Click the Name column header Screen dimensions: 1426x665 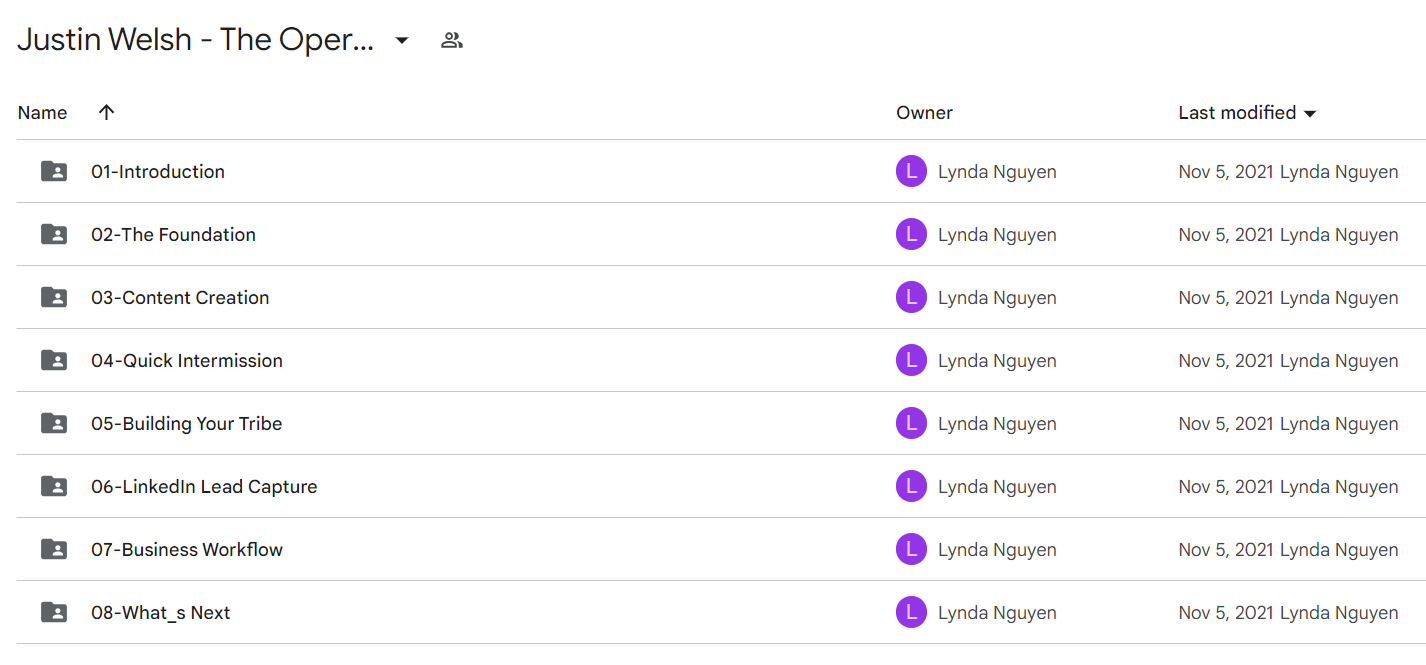click(x=43, y=113)
